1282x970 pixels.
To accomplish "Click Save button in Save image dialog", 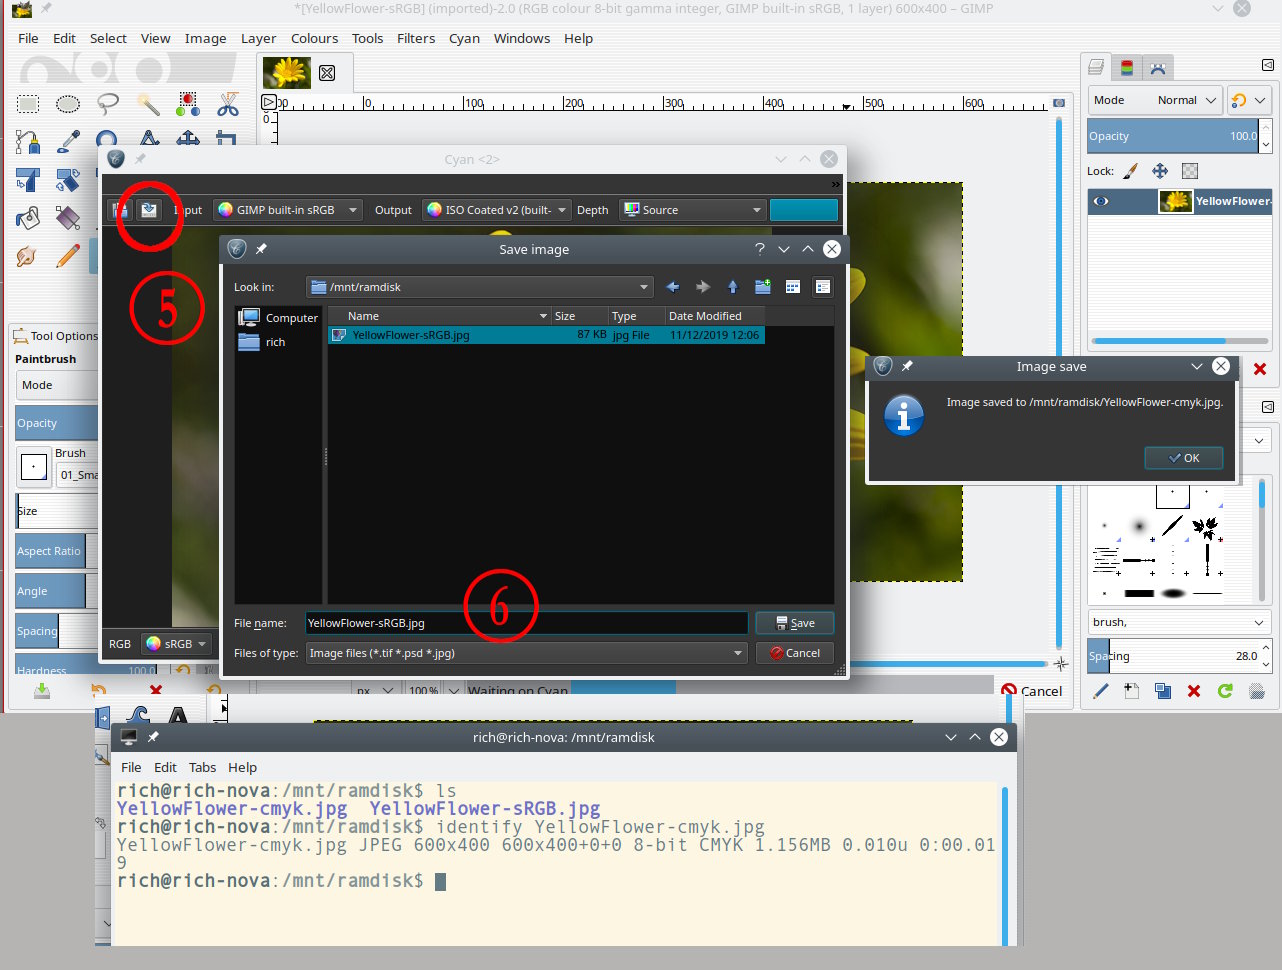I will pyautogui.click(x=795, y=623).
